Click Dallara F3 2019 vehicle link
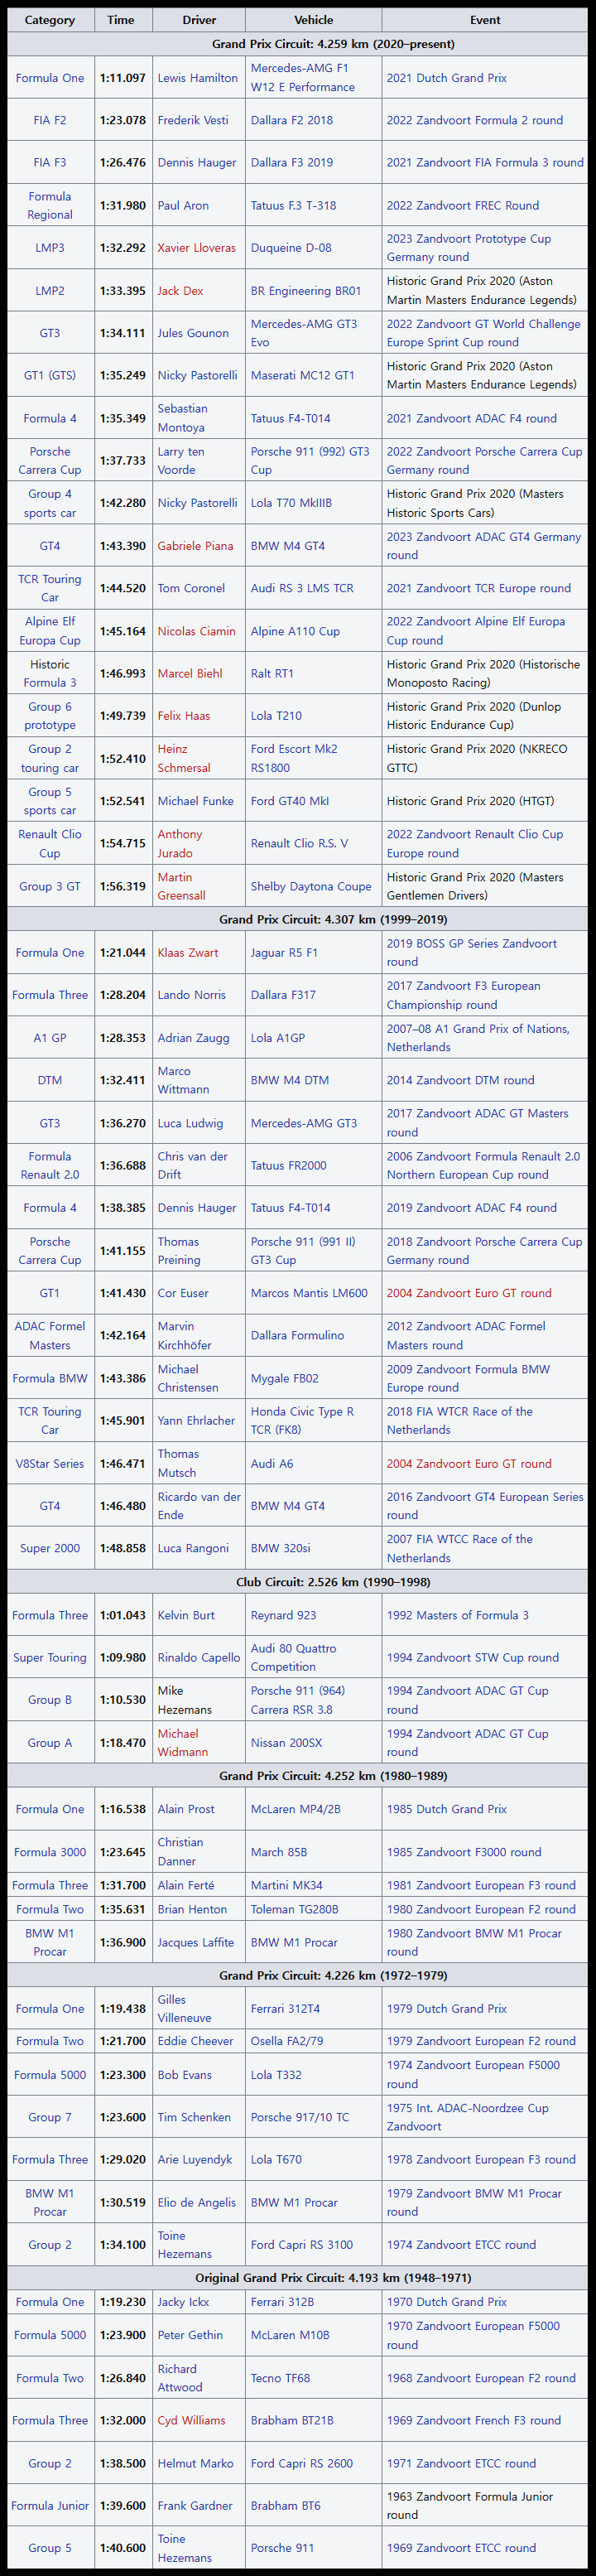Screen dimensions: 596x2576 click(293, 162)
